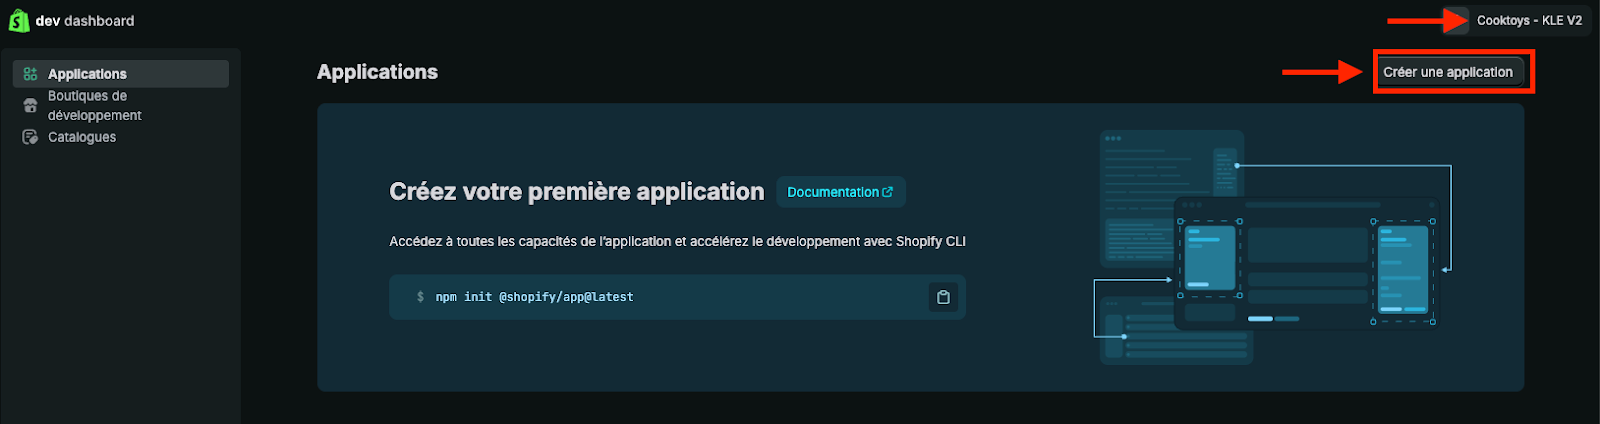Open Boutiques de développement in the sidebar
1600x424 pixels.
[94, 106]
